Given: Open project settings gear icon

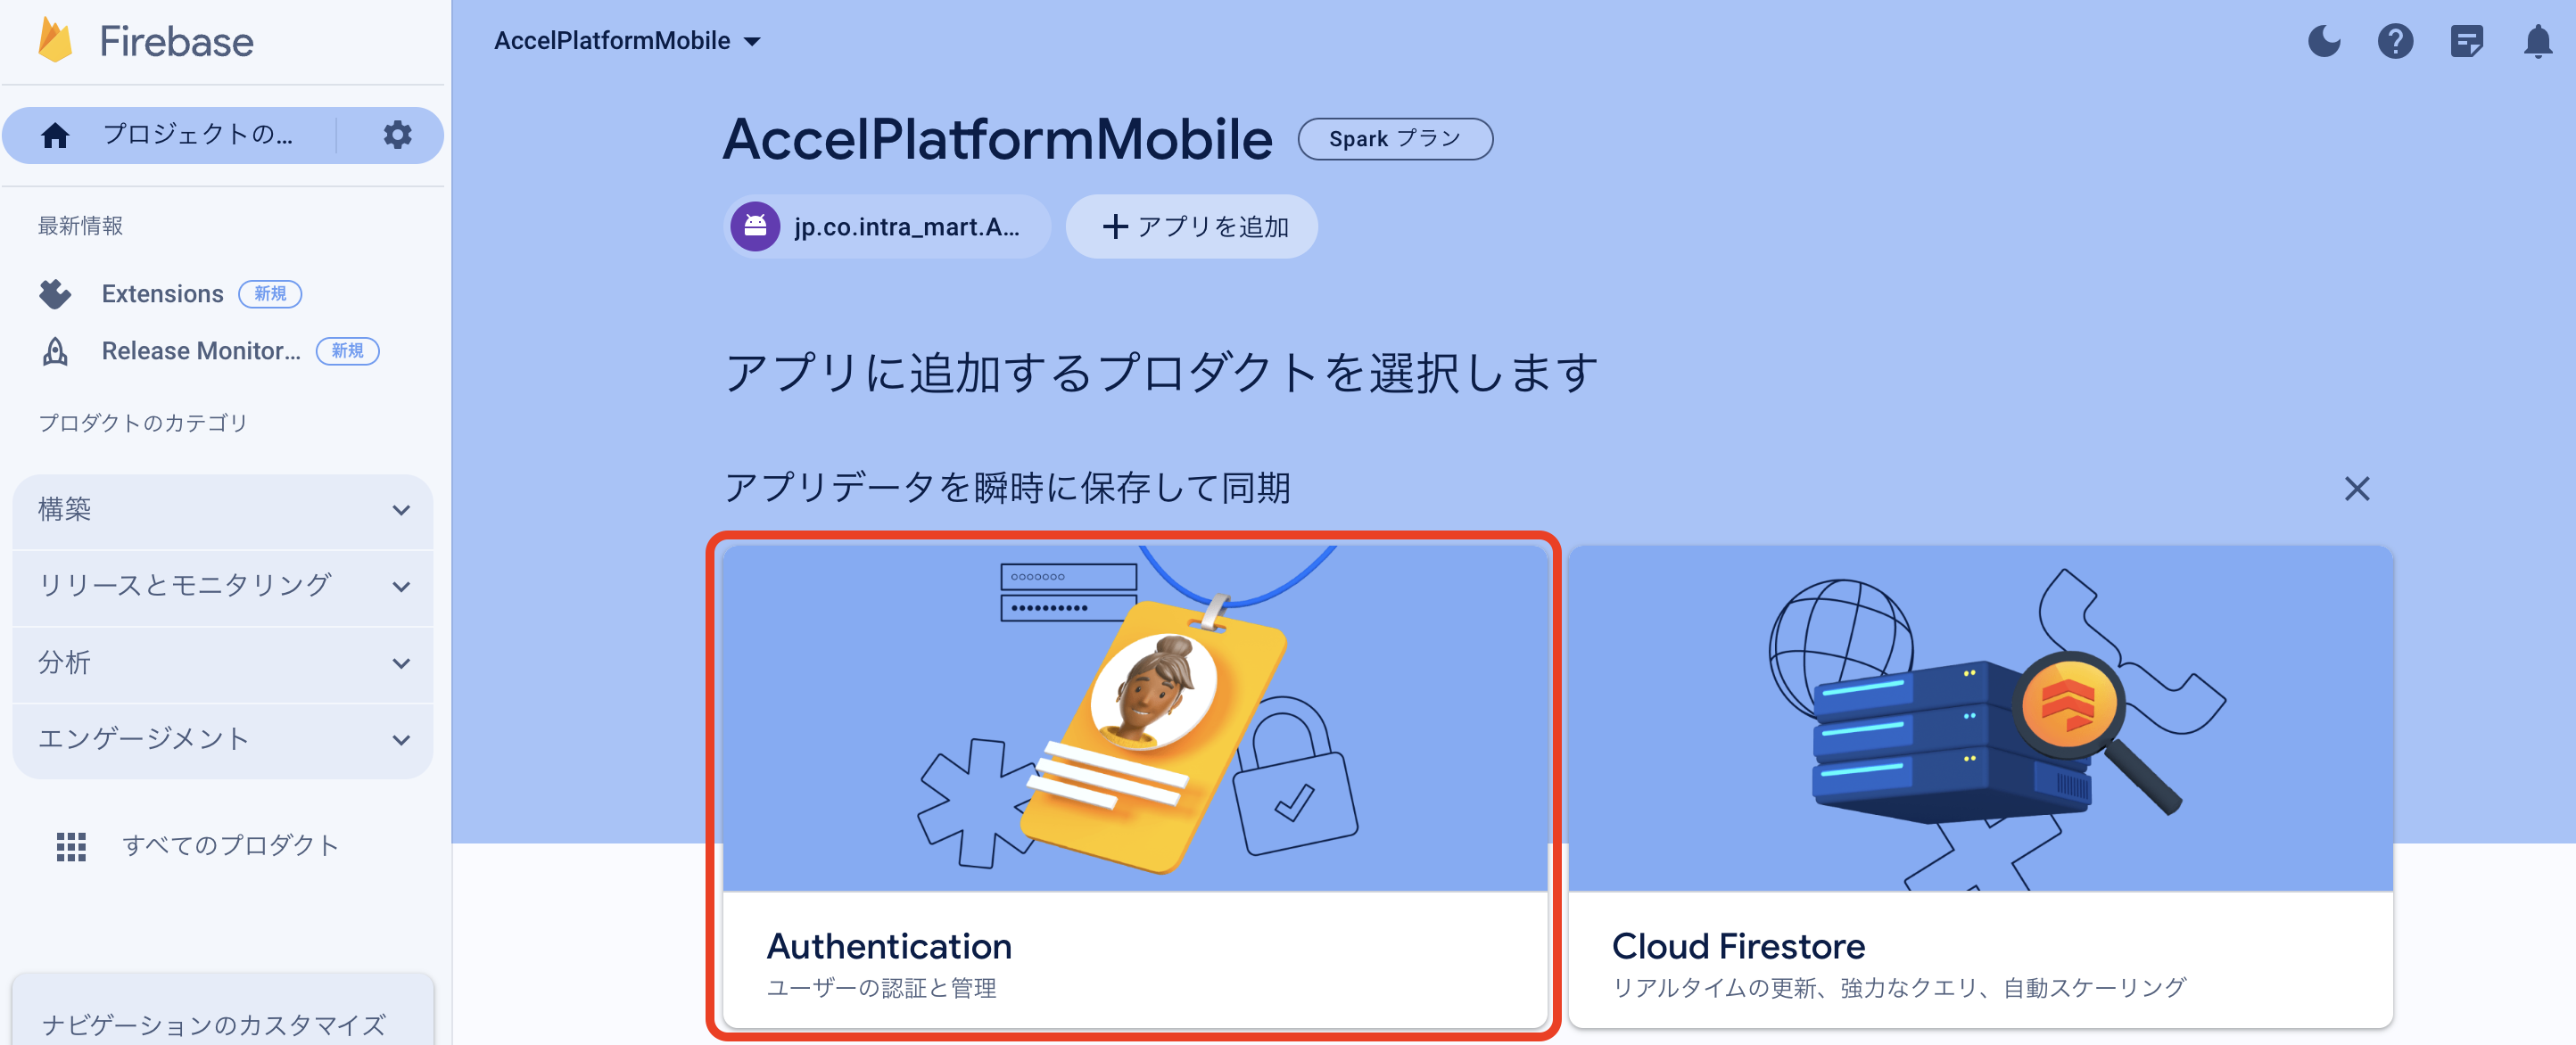Looking at the screenshot, I should [397, 134].
